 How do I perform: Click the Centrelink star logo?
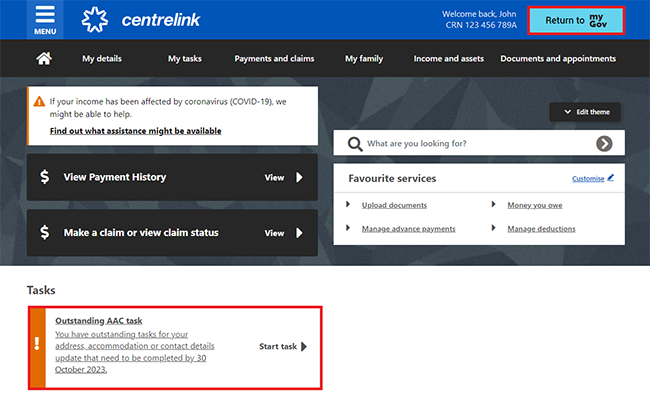(95, 19)
